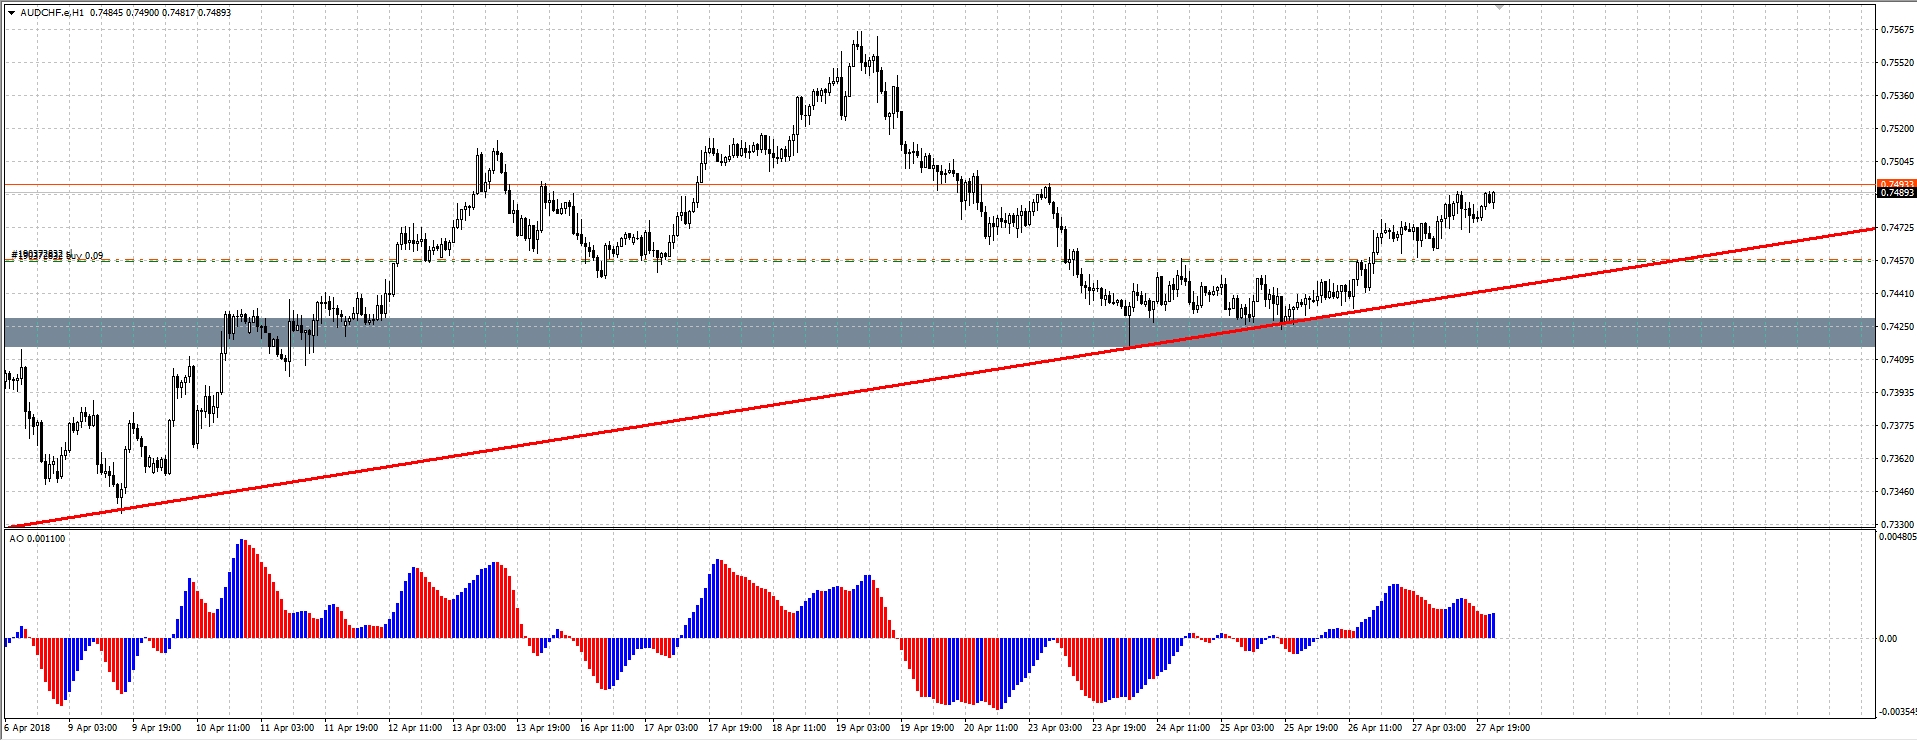Click the 16 Apr 11:00 time label
Image resolution: width=1917 pixels, height=741 pixels.
[x=606, y=728]
